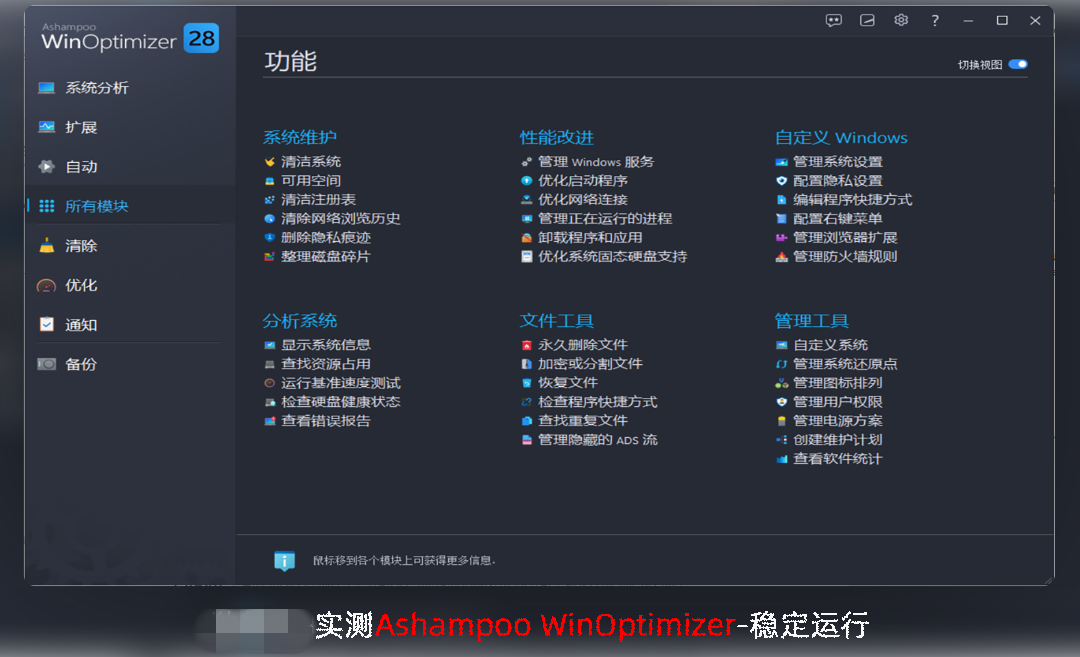Click the shield icon beside 配置隐私设置

pyautogui.click(x=781, y=181)
